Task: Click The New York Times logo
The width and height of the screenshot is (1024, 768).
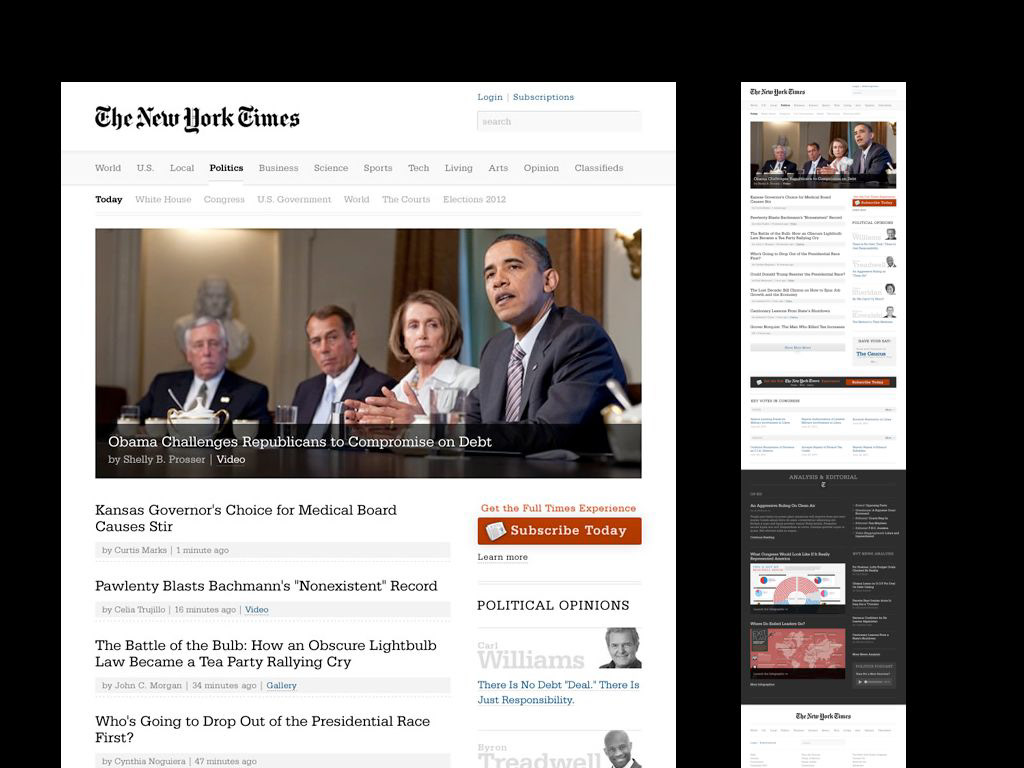Action: [x=197, y=118]
